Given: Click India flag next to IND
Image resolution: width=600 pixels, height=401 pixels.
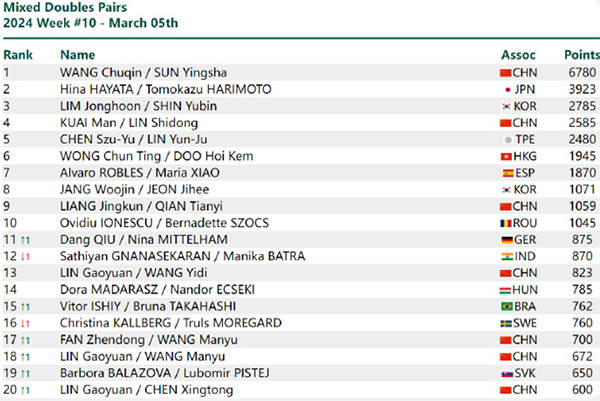Looking at the screenshot, I should (507, 256).
